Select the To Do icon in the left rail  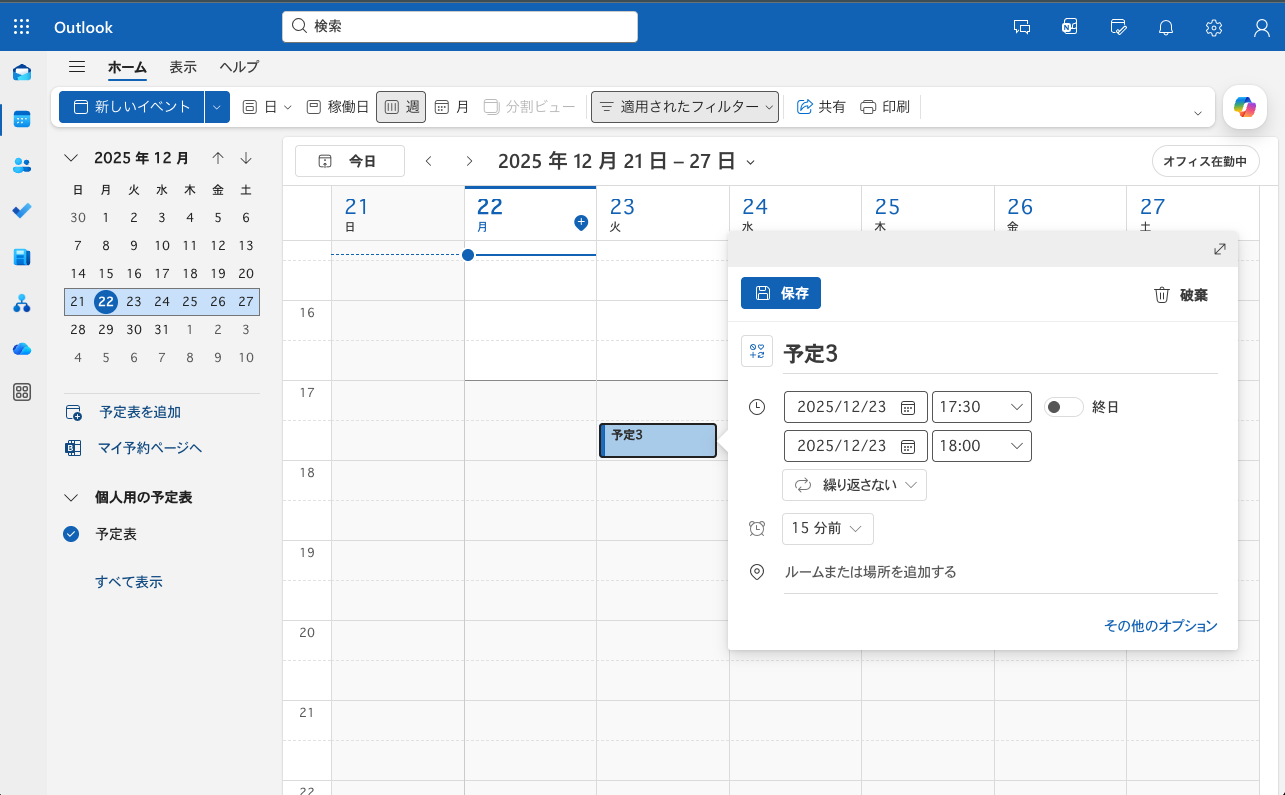point(22,211)
